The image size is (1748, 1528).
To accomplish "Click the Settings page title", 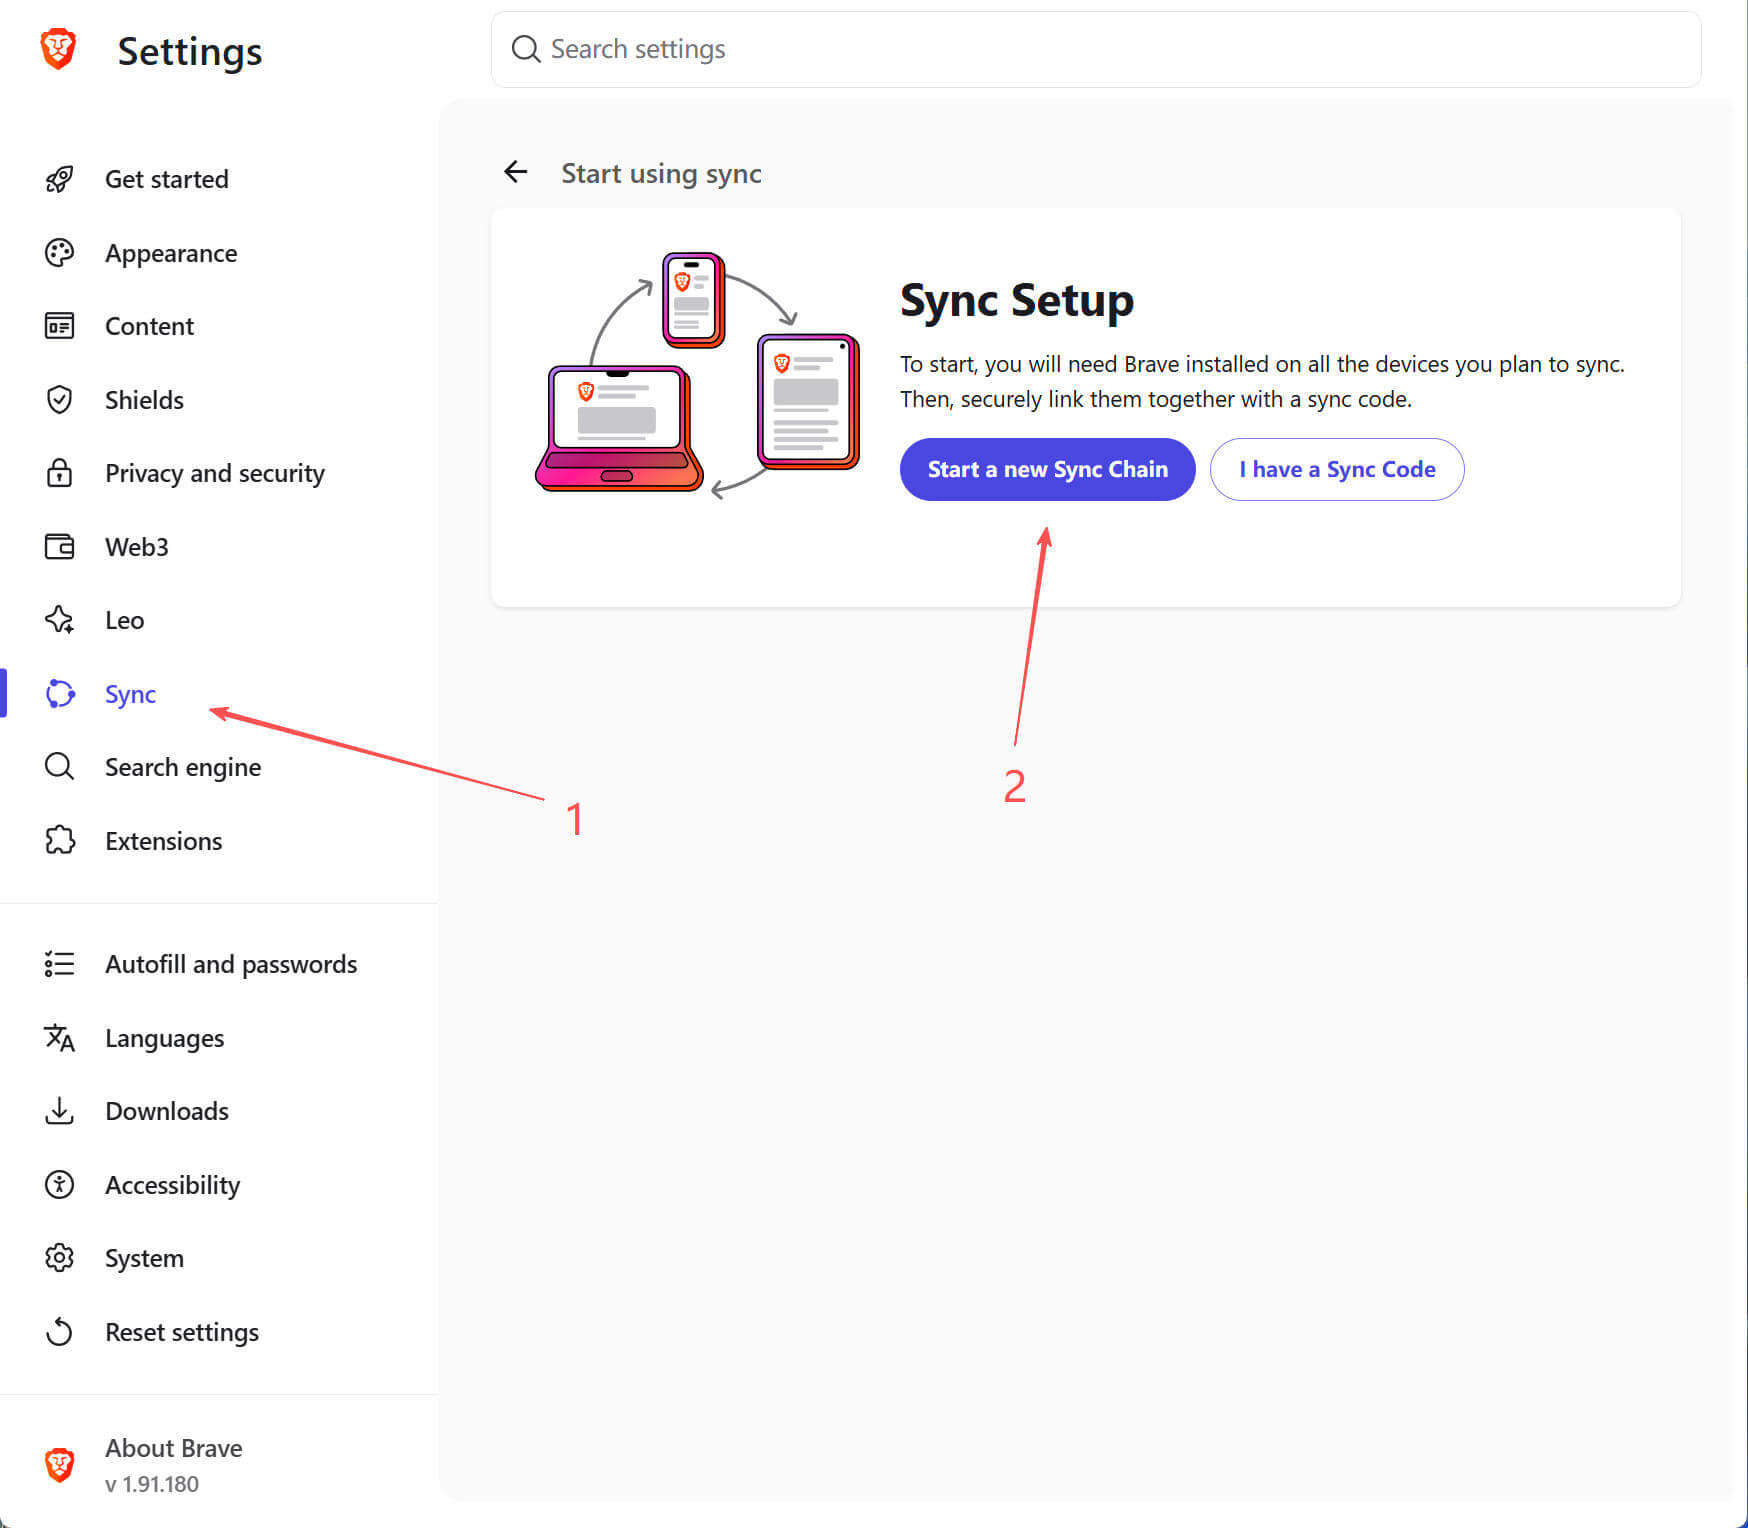I will 190,51.
